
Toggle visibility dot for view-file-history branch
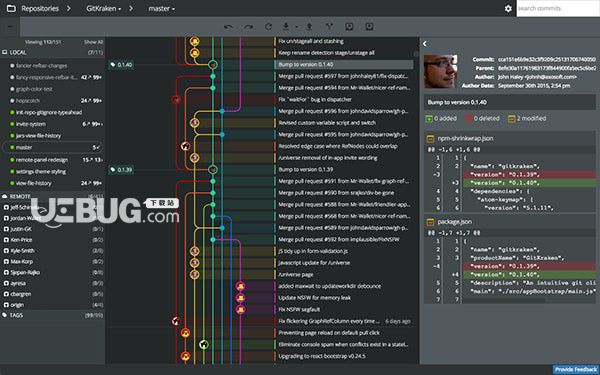click(x=12, y=183)
